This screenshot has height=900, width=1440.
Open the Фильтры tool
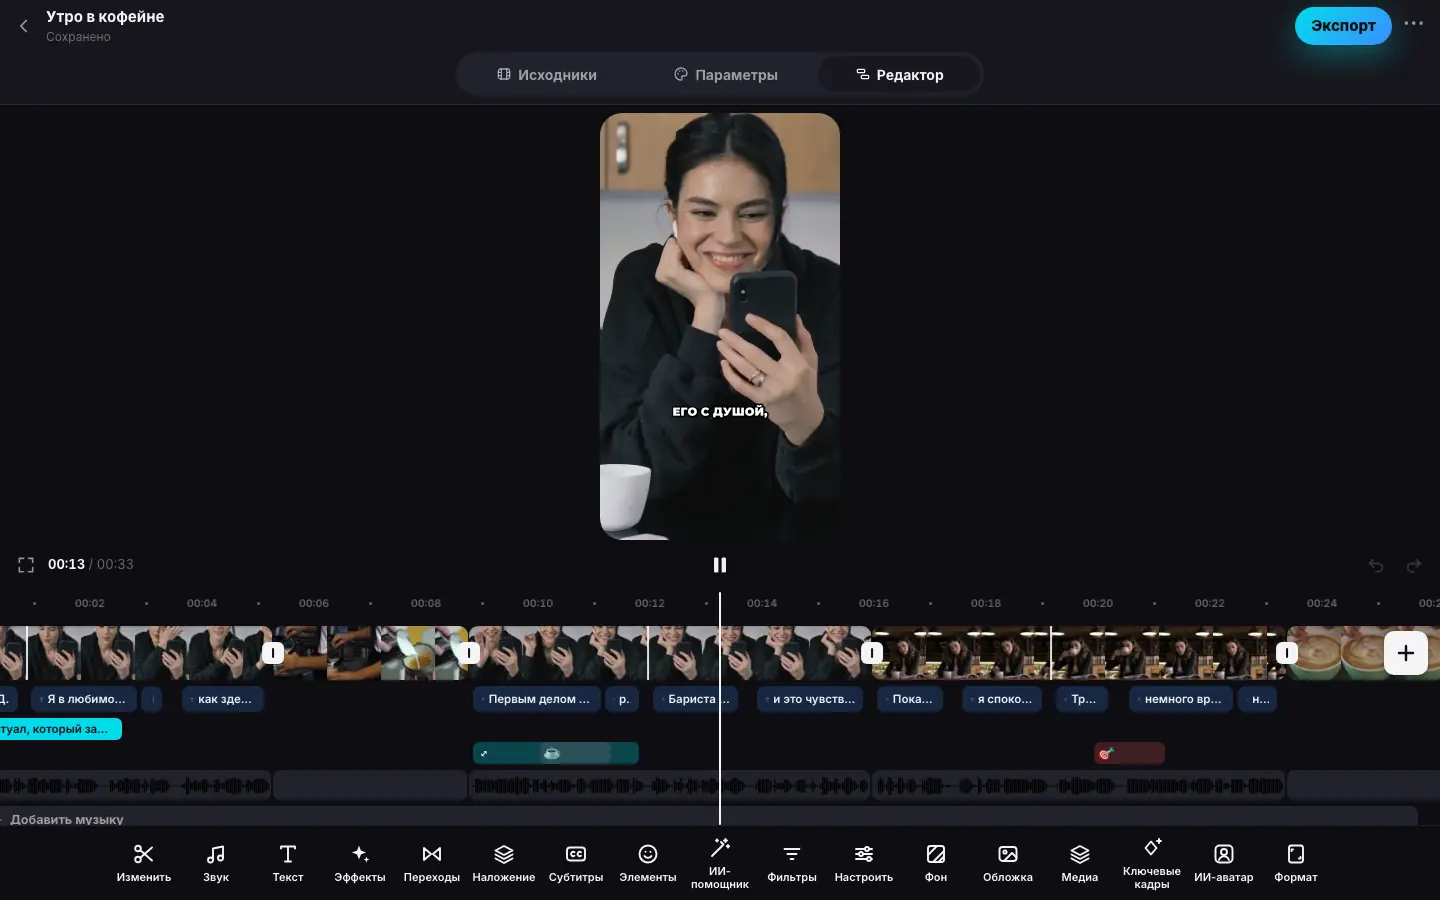[x=792, y=863]
